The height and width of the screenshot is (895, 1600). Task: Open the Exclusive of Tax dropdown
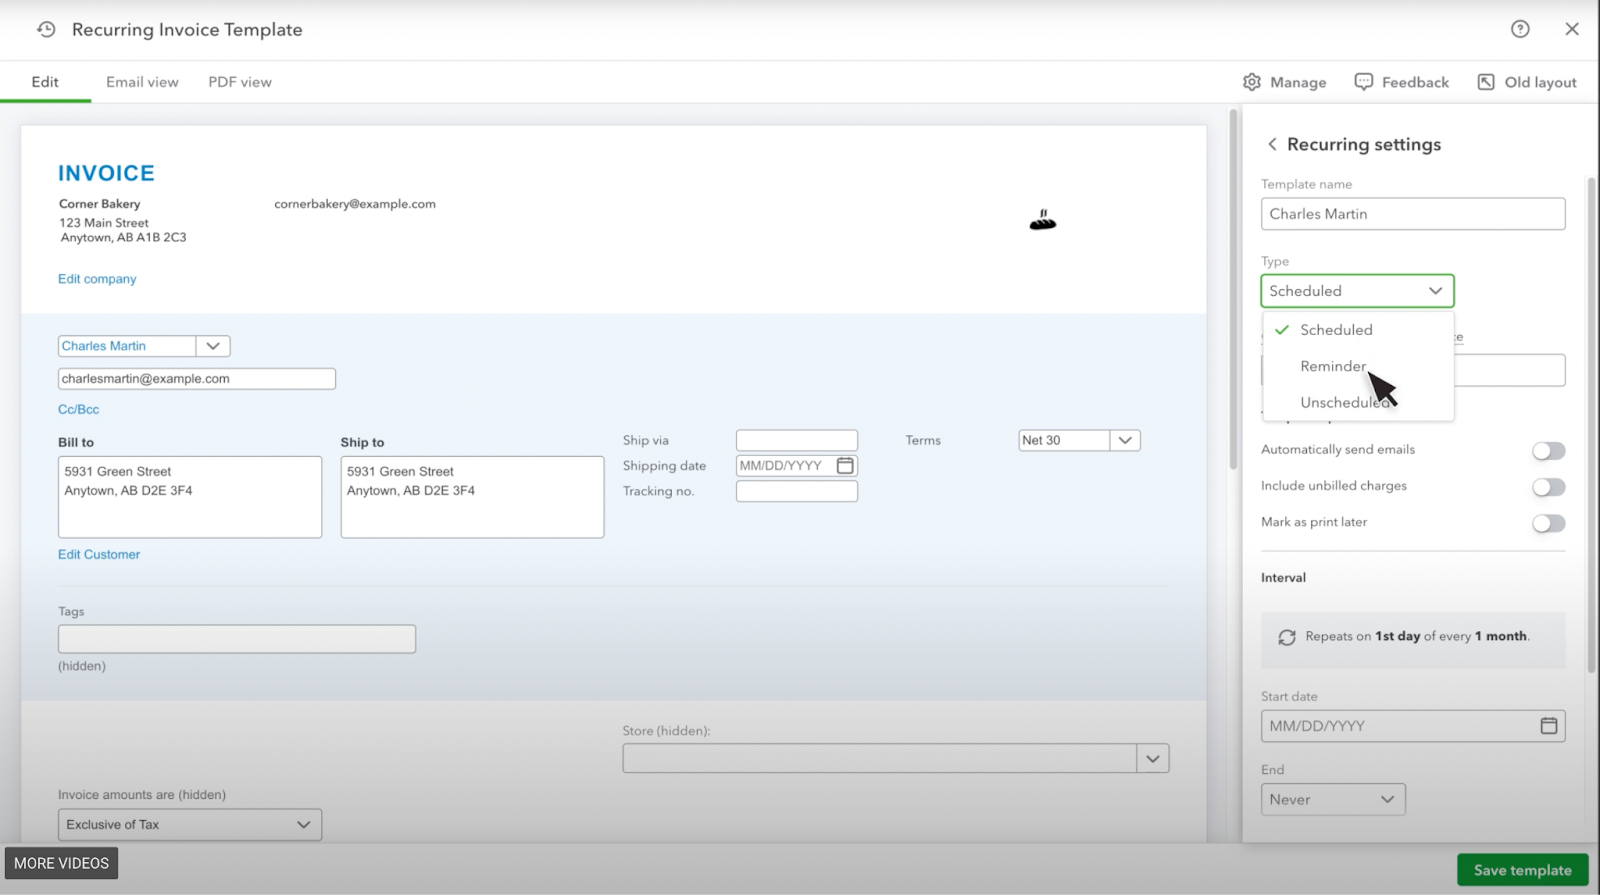pyautogui.click(x=190, y=825)
